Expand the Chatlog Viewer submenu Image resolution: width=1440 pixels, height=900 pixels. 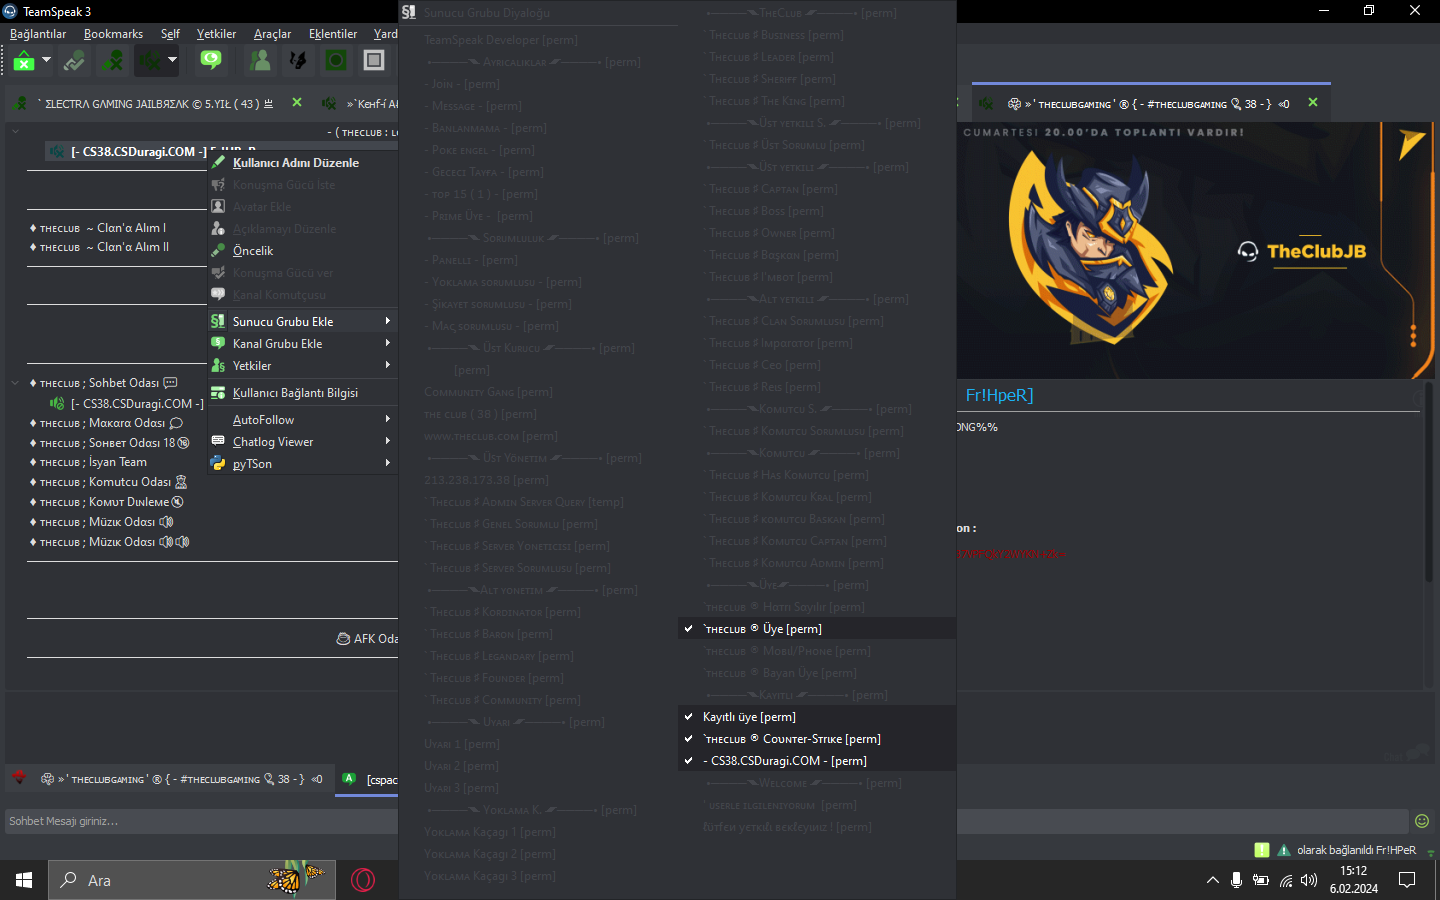[303, 442]
